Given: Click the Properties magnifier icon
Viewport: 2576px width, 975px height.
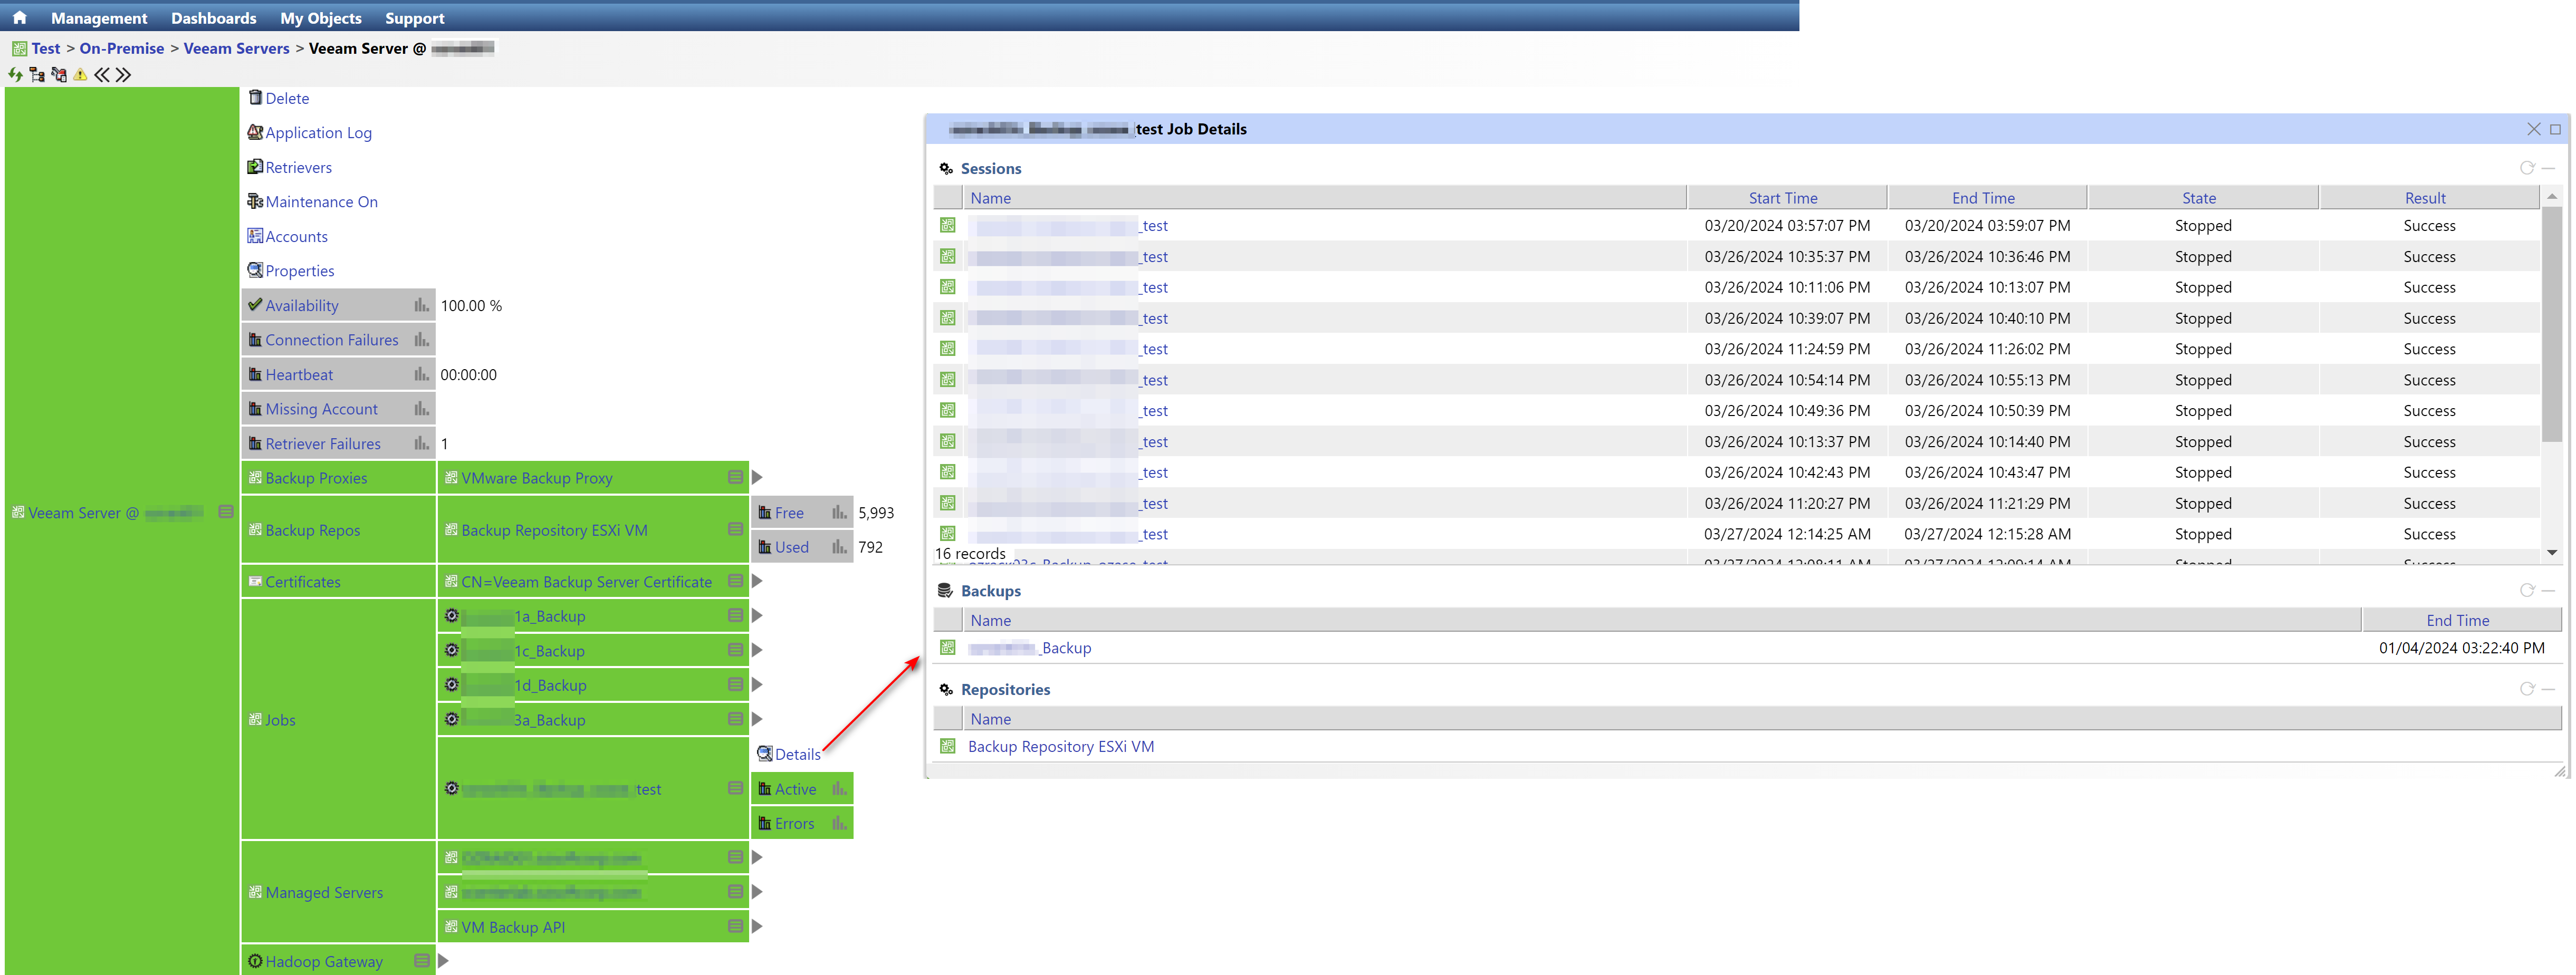Looking at the screenshot, I should pos(255,270).
